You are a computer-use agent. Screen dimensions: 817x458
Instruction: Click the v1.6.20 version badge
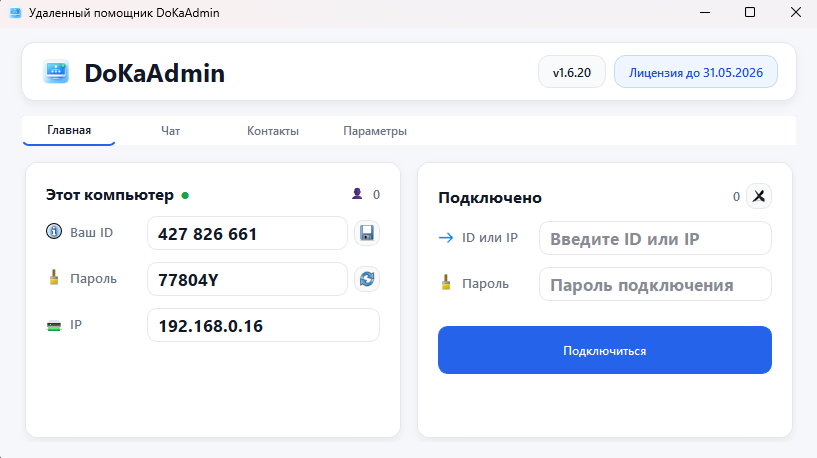pos(572,72)
